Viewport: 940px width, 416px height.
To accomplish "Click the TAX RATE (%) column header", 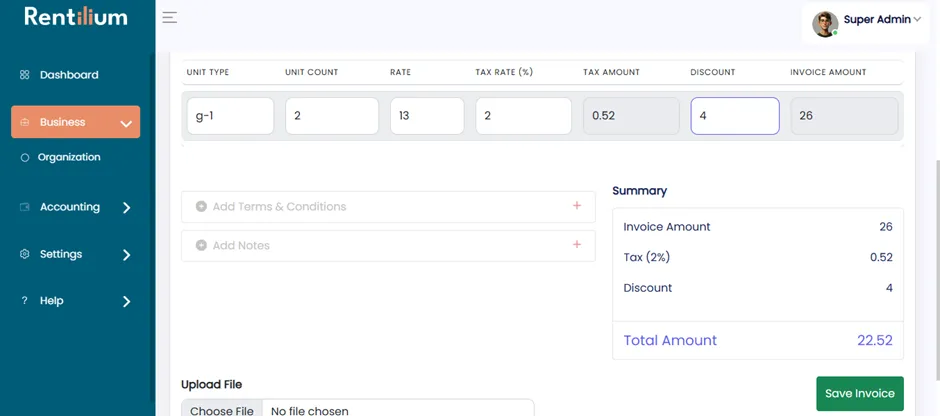I will [504, 73].
